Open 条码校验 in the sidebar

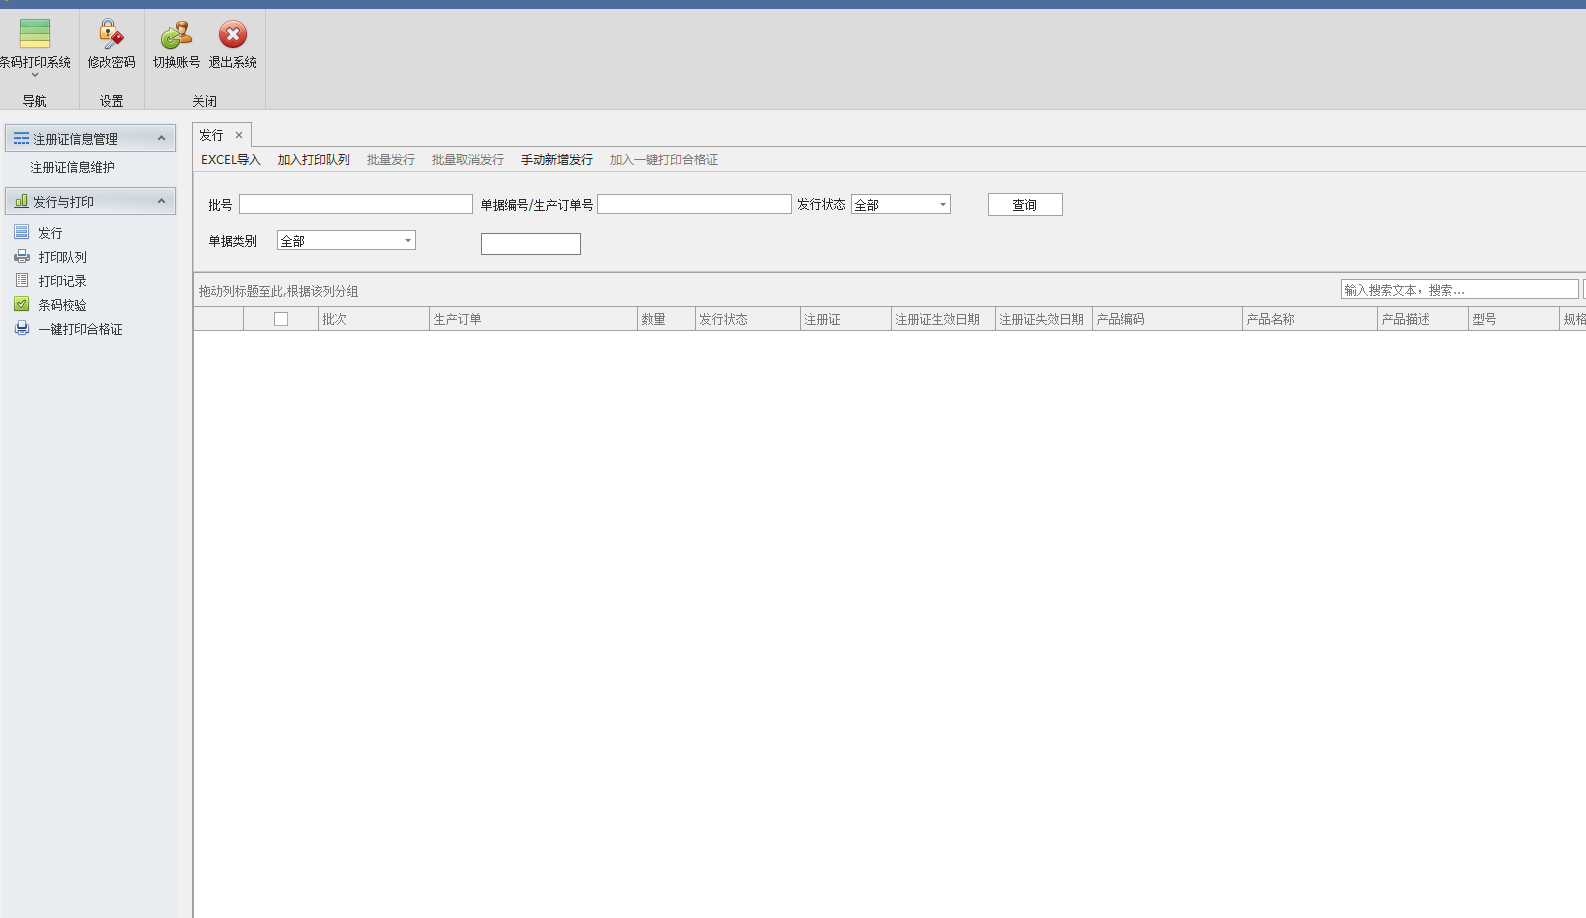tap(62, 305)
